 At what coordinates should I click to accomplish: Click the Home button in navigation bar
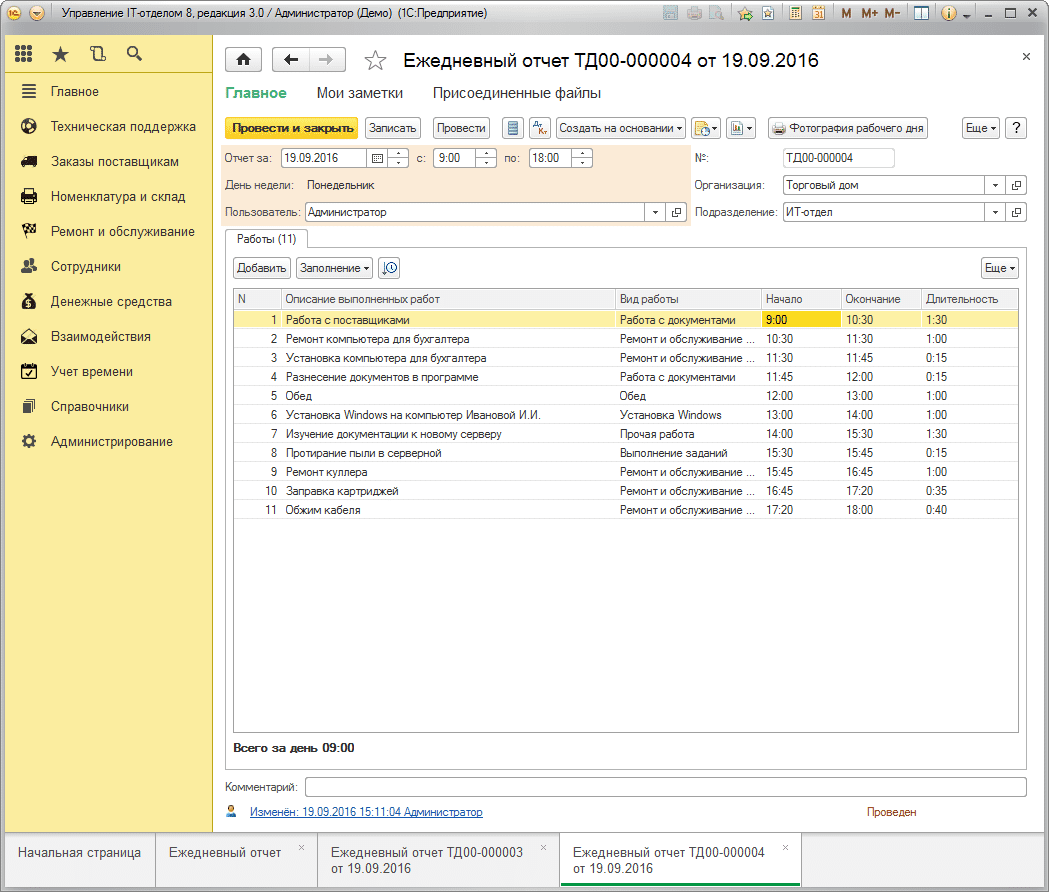click(x=243, y=60)
